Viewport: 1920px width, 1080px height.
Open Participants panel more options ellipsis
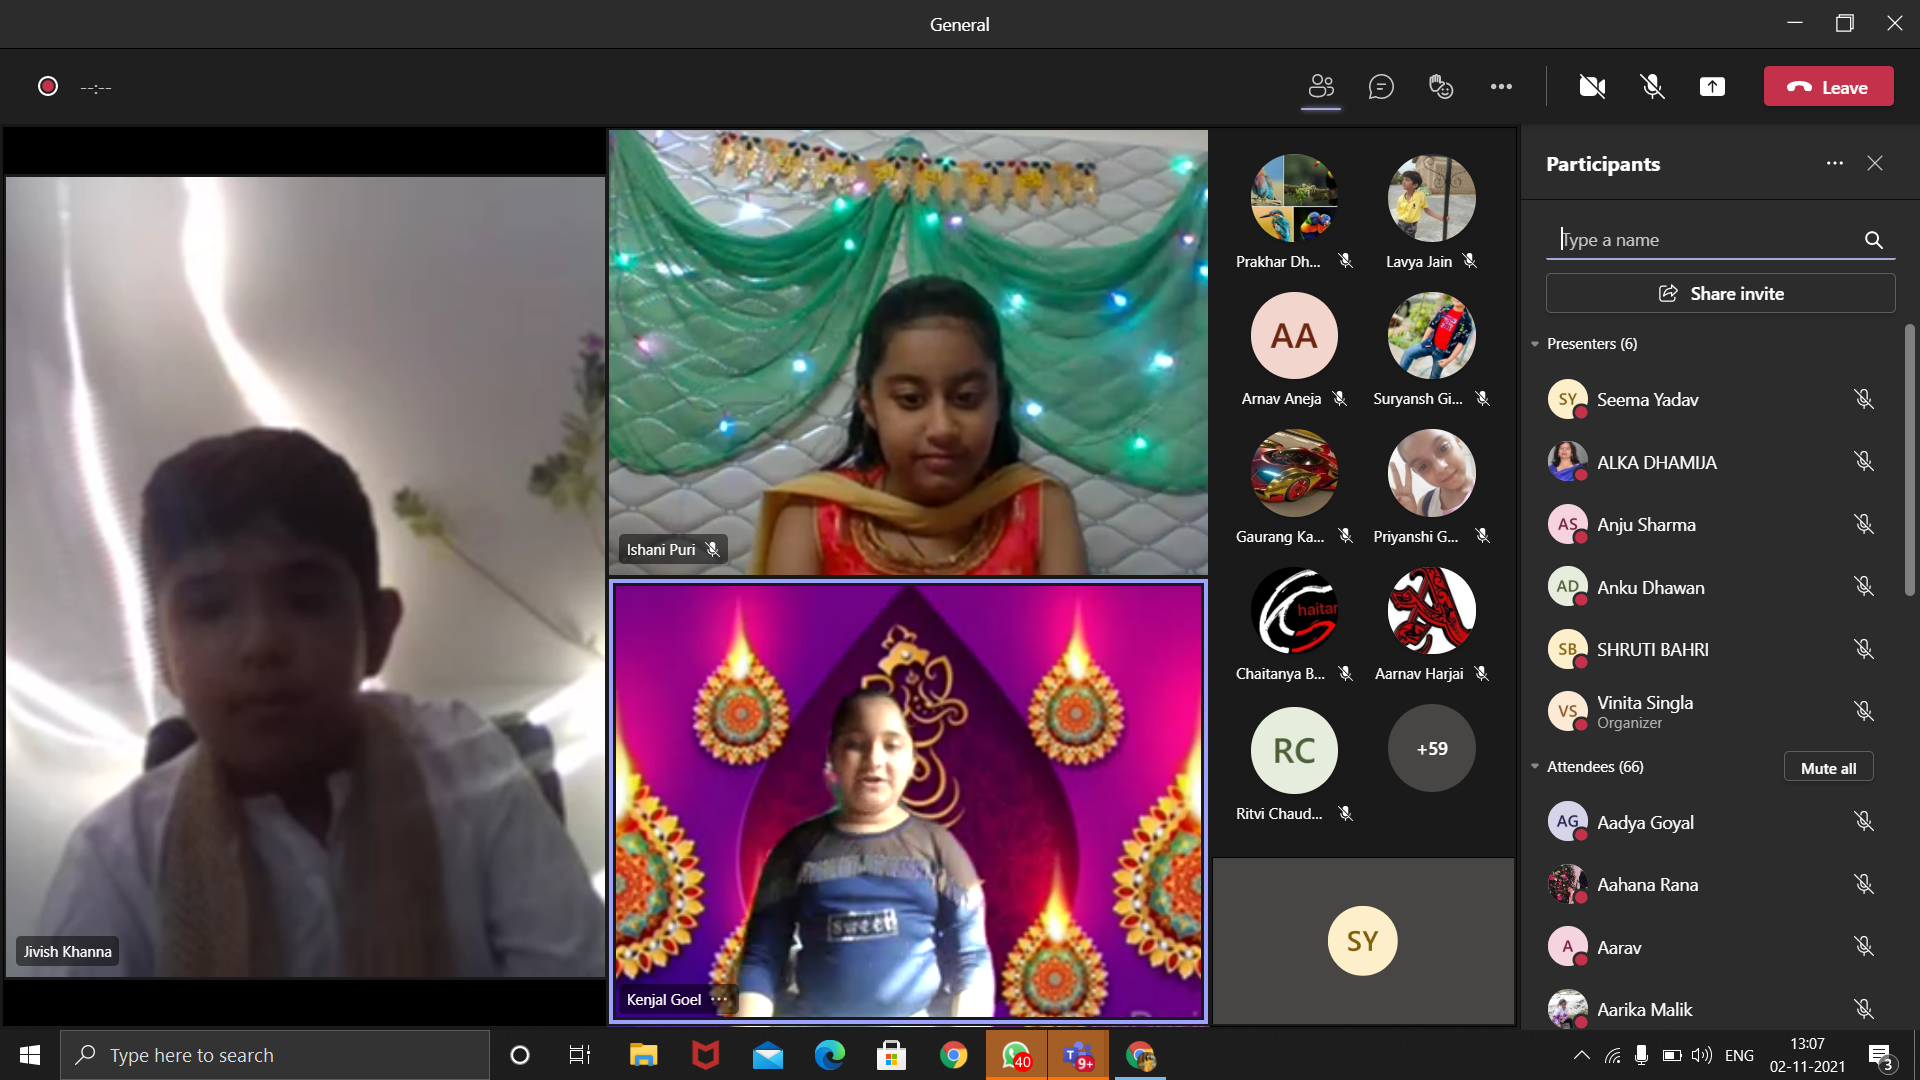(1834, 163)
